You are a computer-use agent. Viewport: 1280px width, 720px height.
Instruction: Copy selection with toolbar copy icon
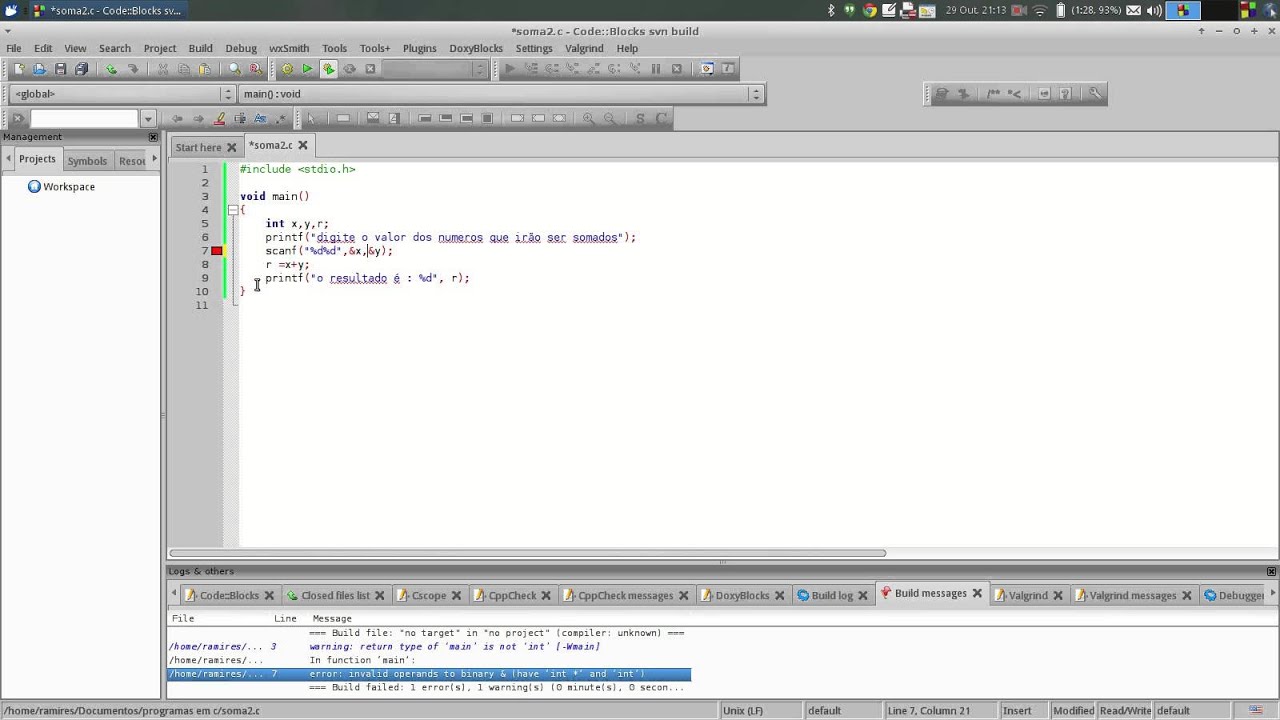point(184,69)
